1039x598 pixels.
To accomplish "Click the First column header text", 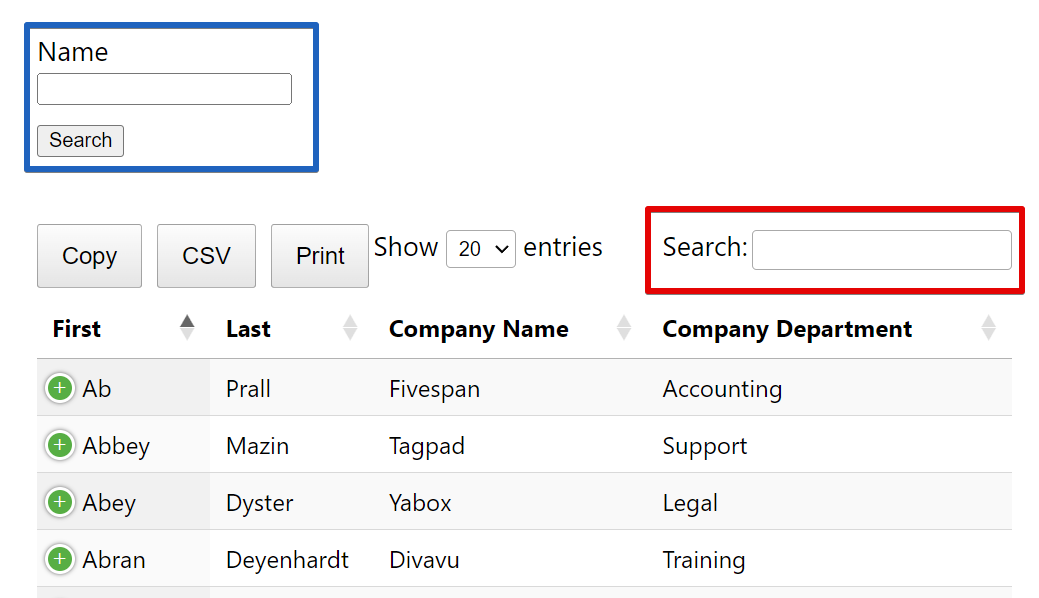I will click(77, 329).
